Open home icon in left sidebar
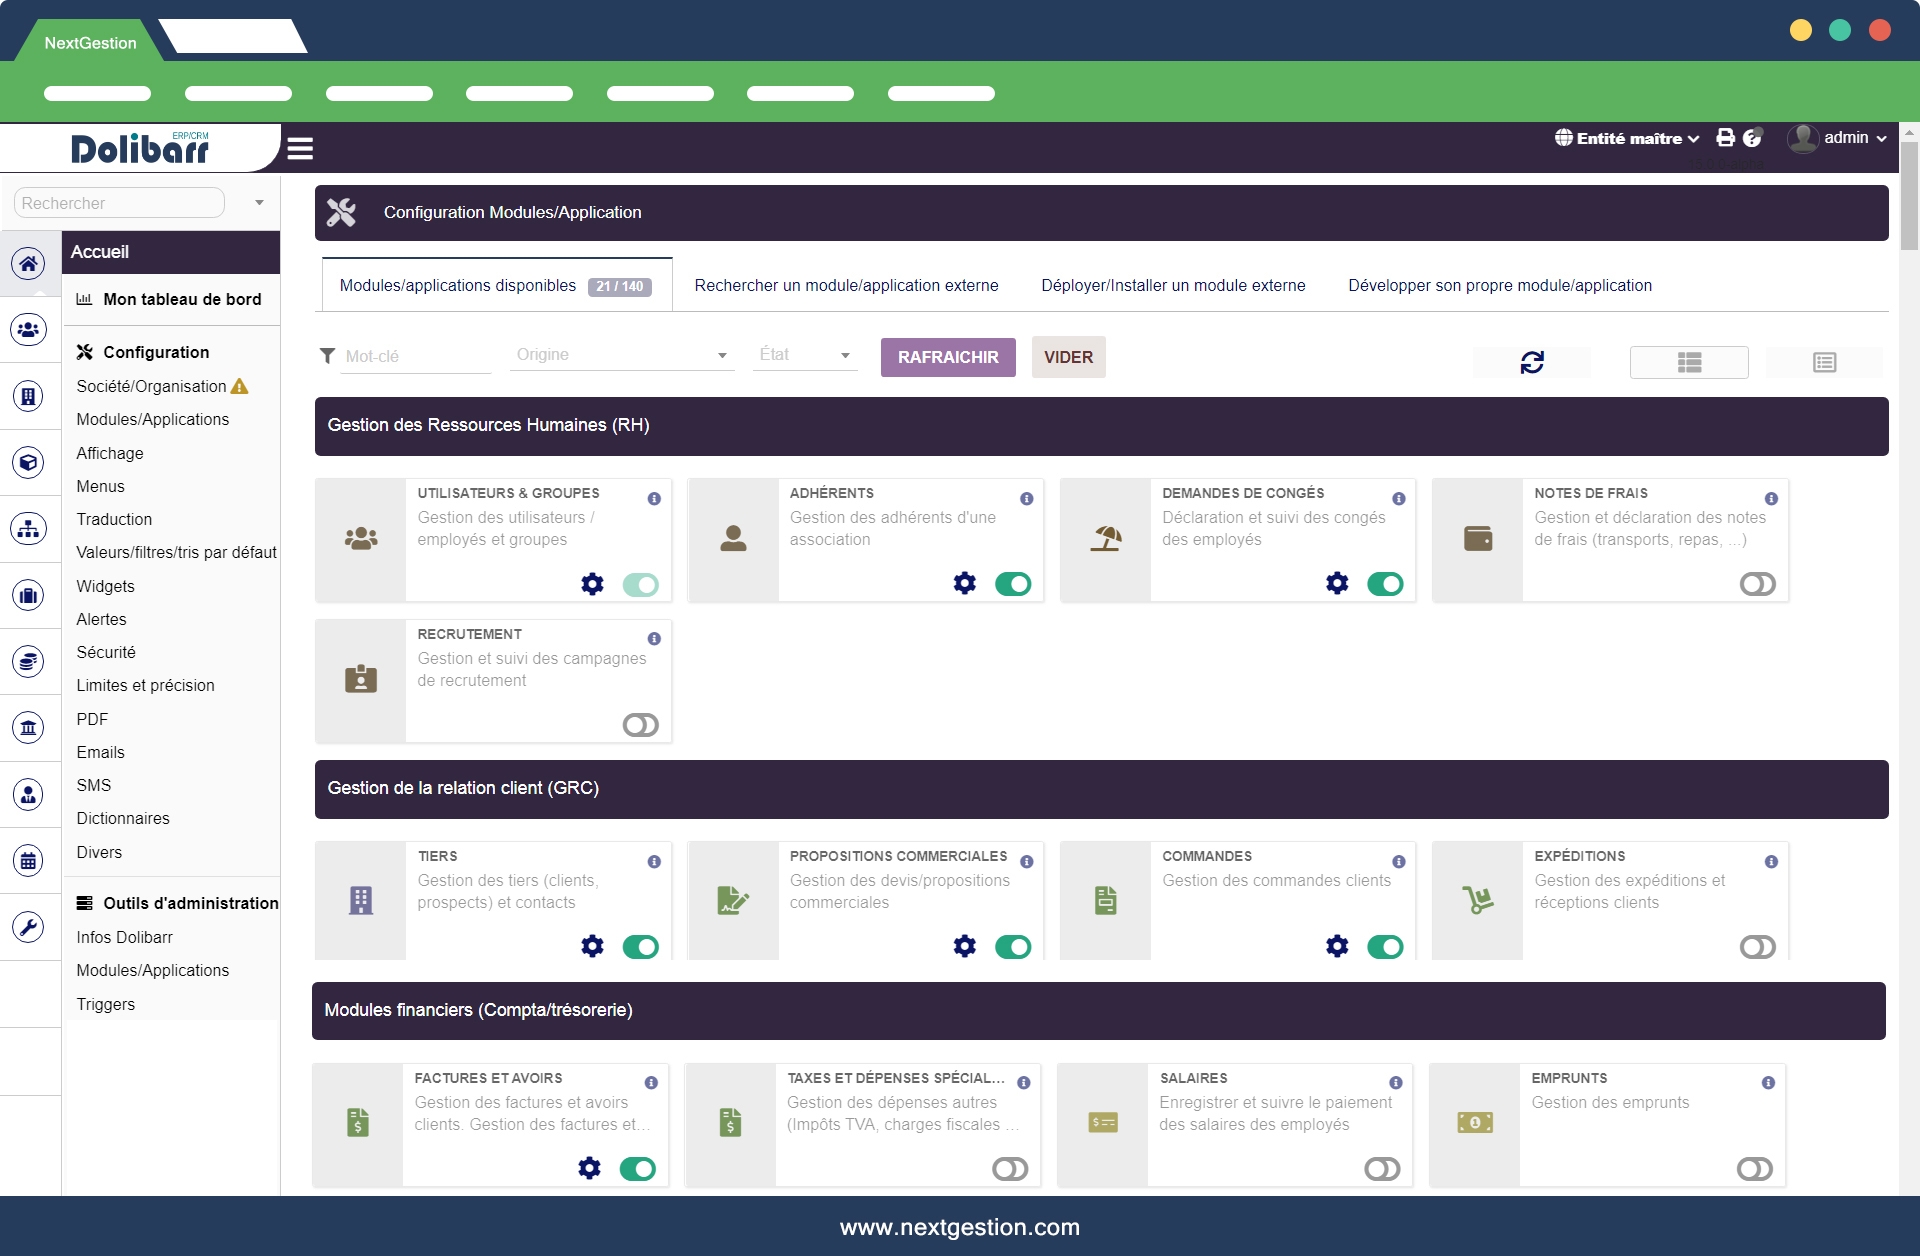Image resolution: width=1920 pixels, height=1256 pixels. [29, 264]
